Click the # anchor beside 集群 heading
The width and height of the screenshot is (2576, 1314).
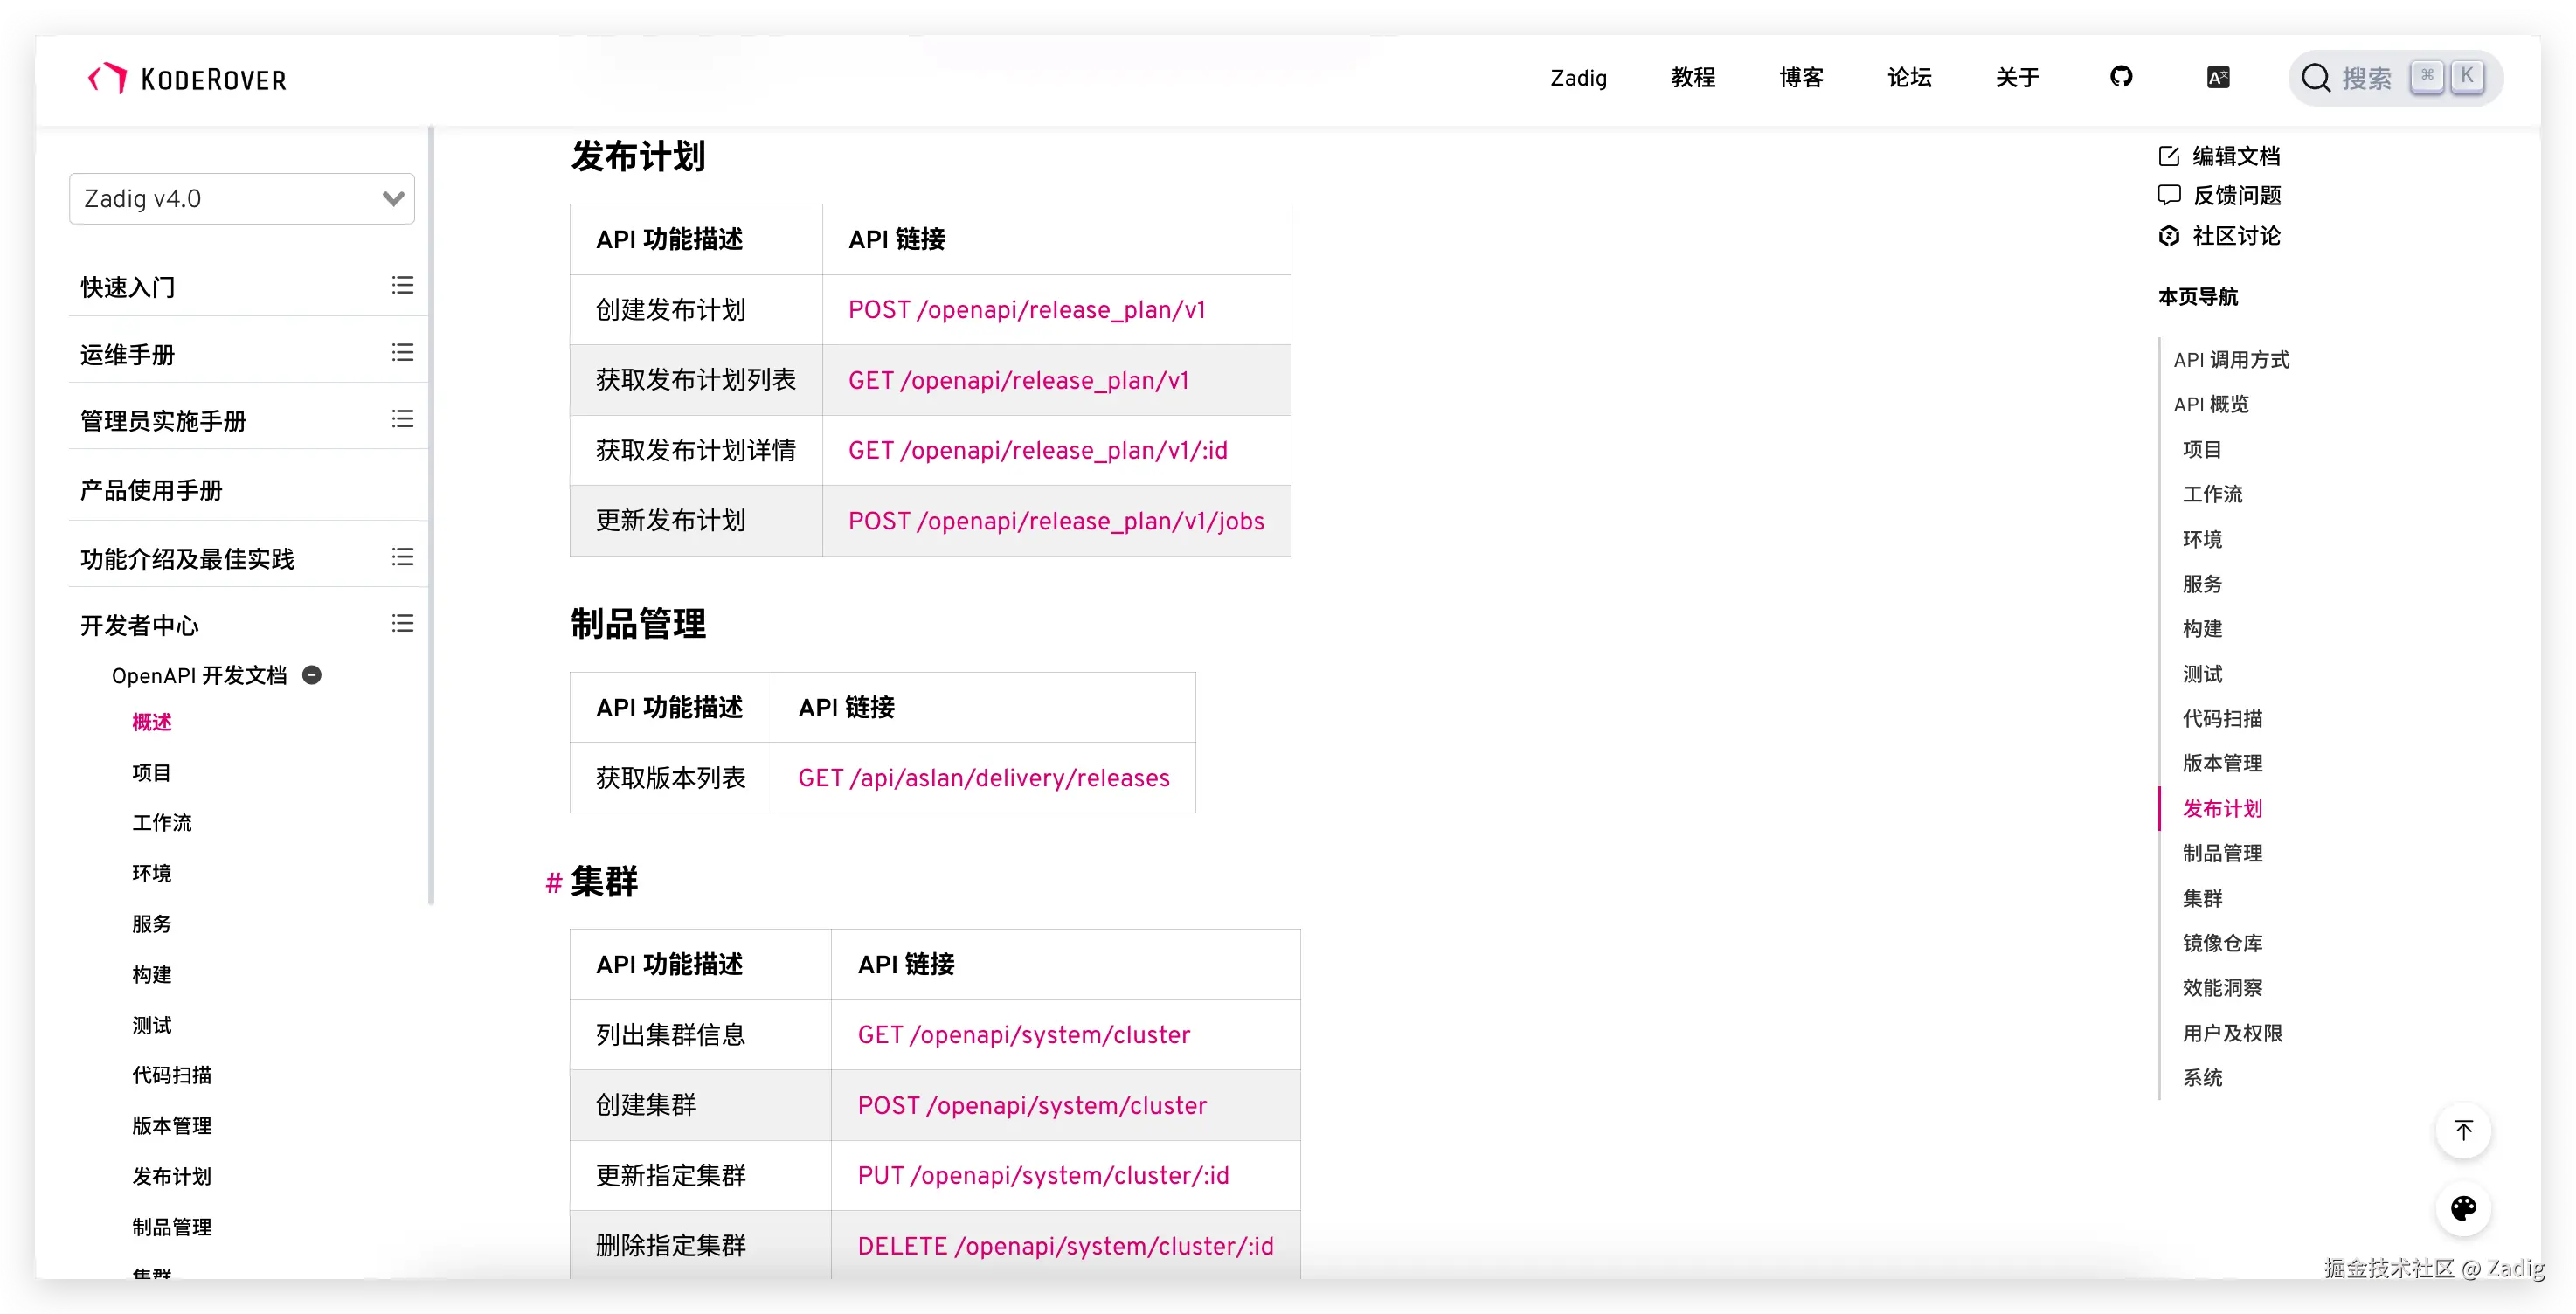[553, 883]
